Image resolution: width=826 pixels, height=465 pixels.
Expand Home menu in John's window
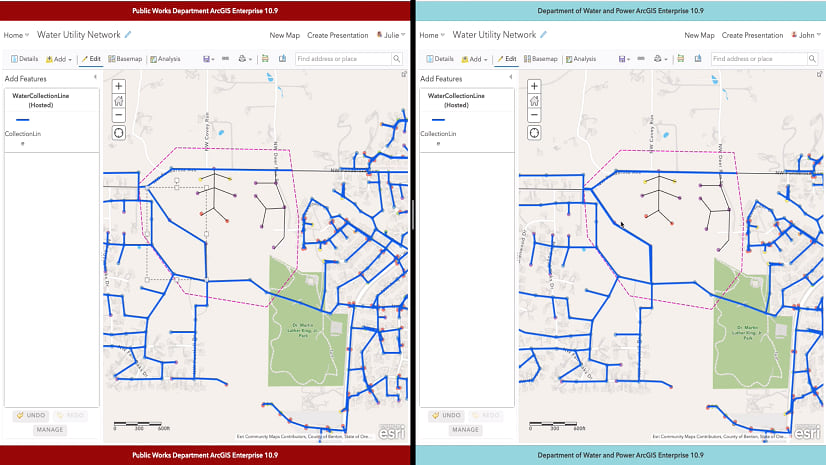[x=432, y=35]
